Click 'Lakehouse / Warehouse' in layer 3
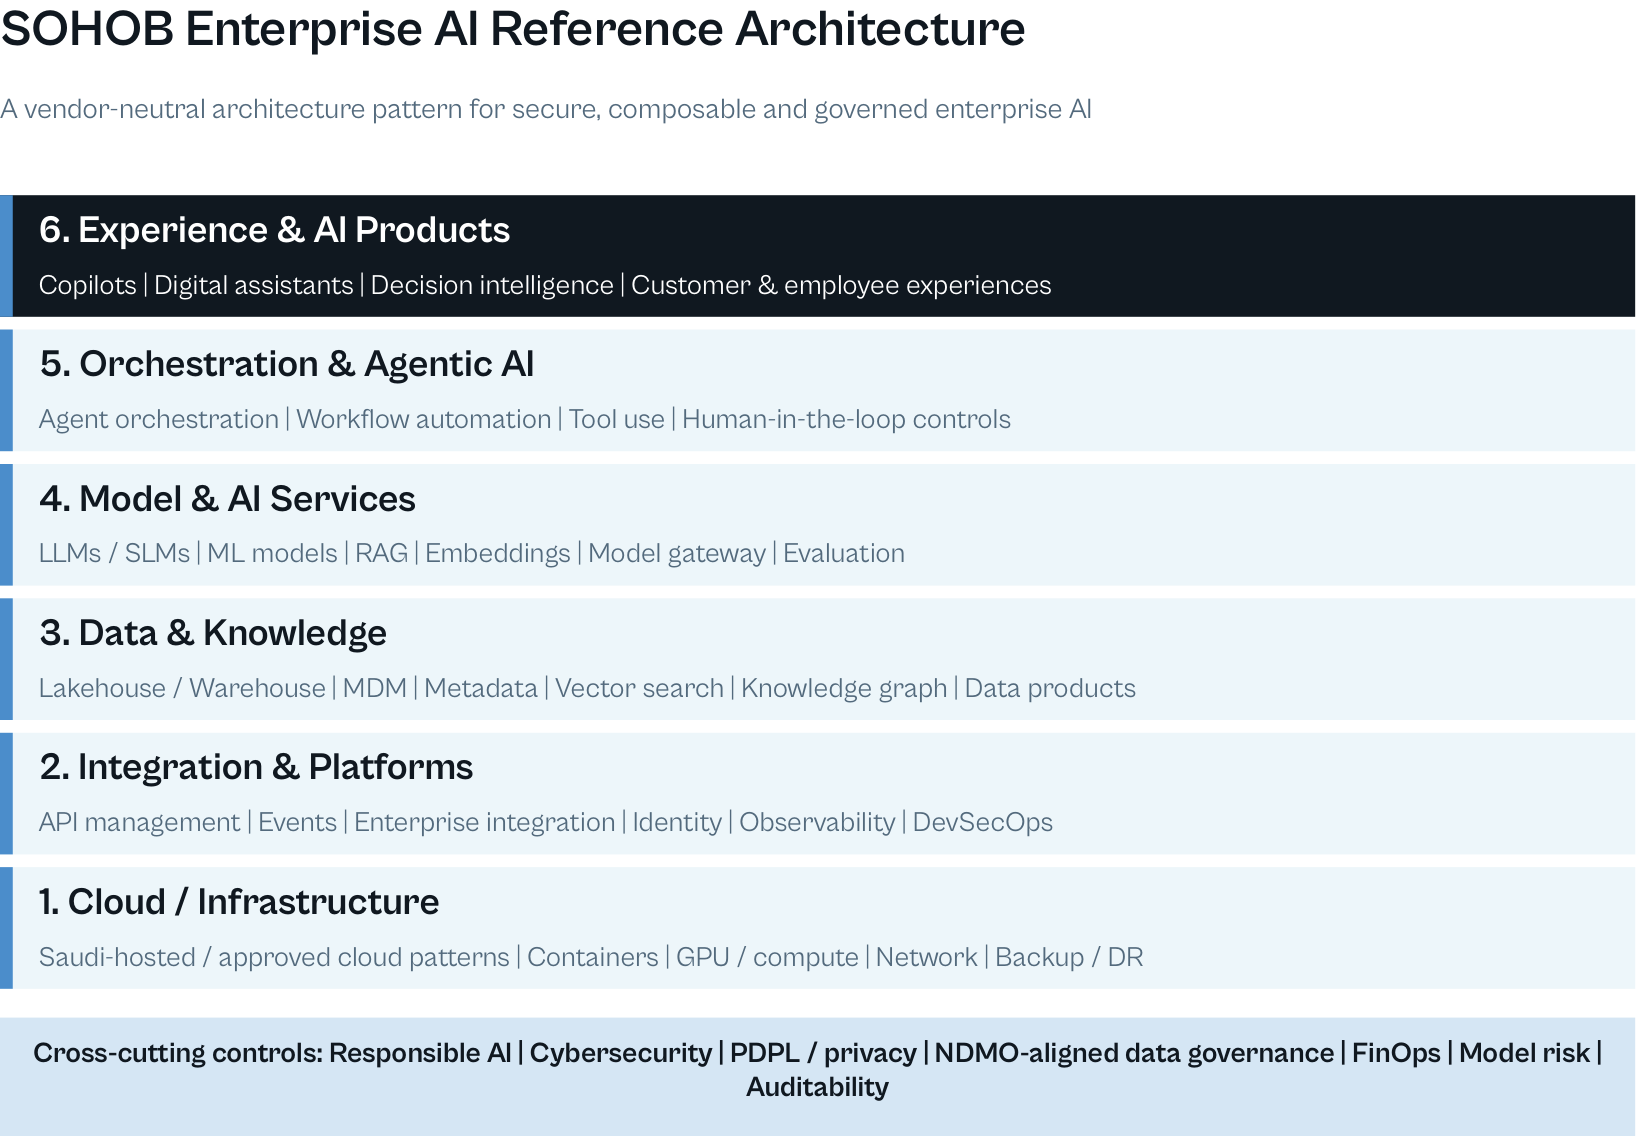The width and height of the screenshot is (1636, 1136). coord(182,689)
